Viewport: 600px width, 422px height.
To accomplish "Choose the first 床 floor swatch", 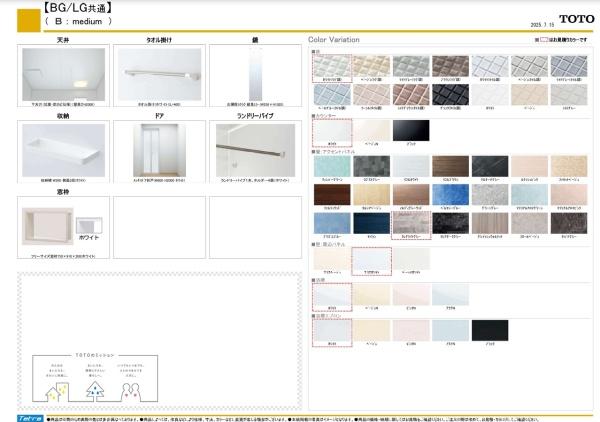I will [x=330, y=65].
